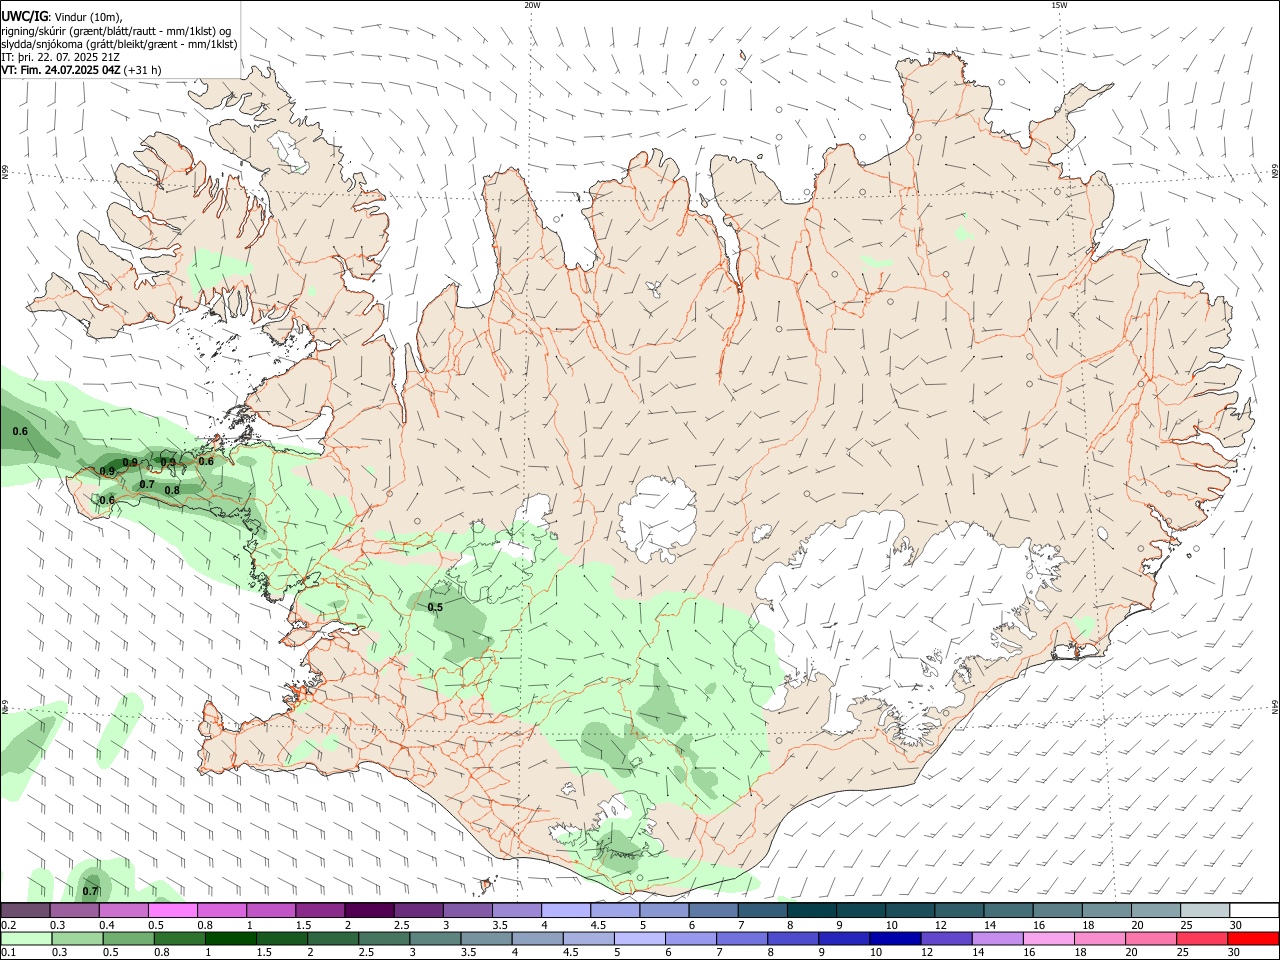Pick the bright pink 0.5 swatch in upper legend

click(173, 910)
